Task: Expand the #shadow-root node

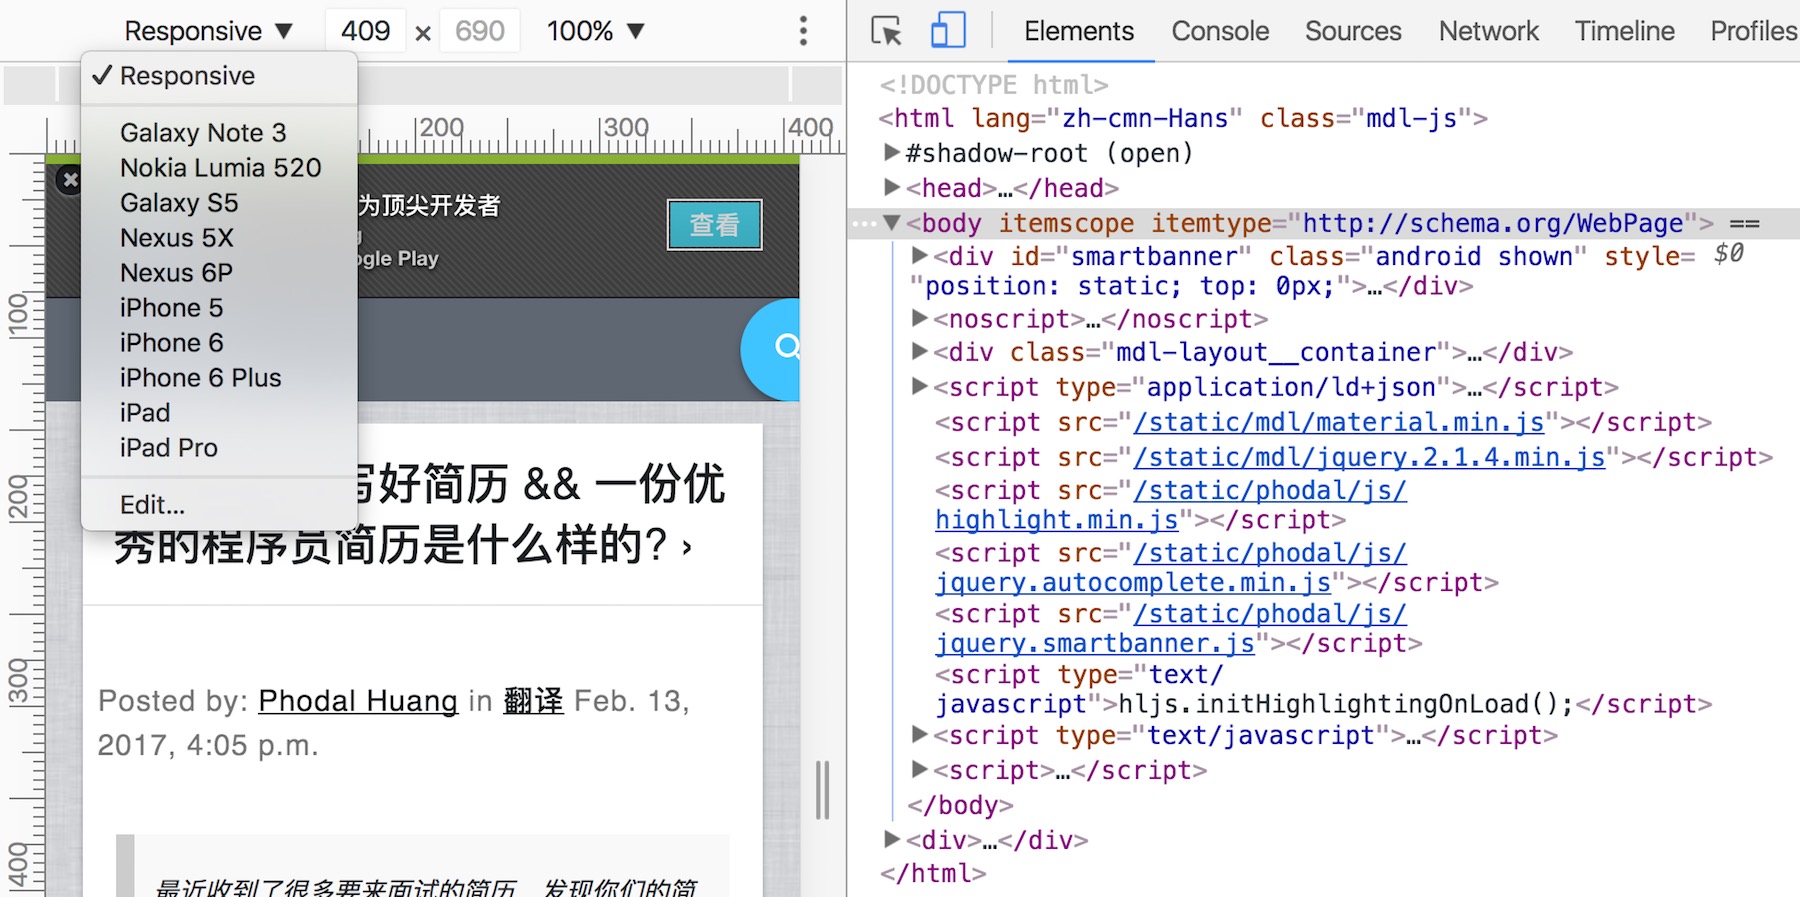Action: coord(892,153)
